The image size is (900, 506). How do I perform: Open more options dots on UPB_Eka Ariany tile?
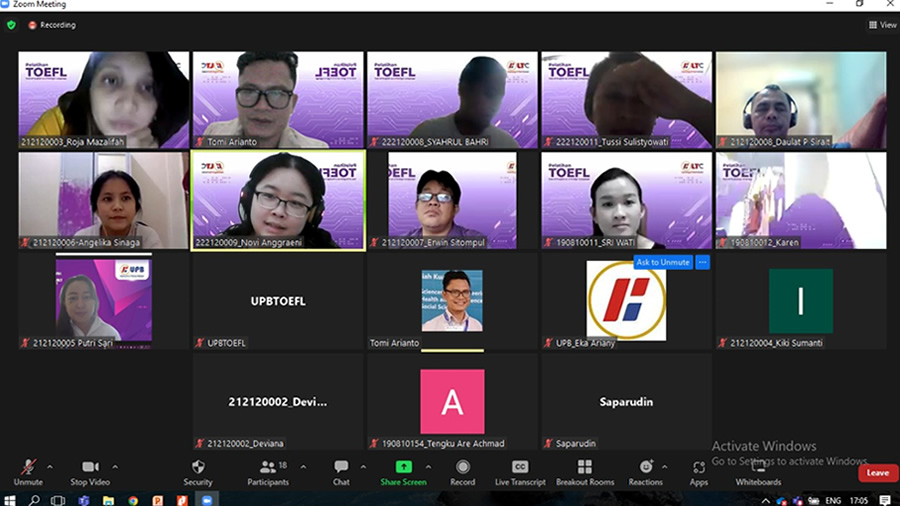(x=703, y=262)
